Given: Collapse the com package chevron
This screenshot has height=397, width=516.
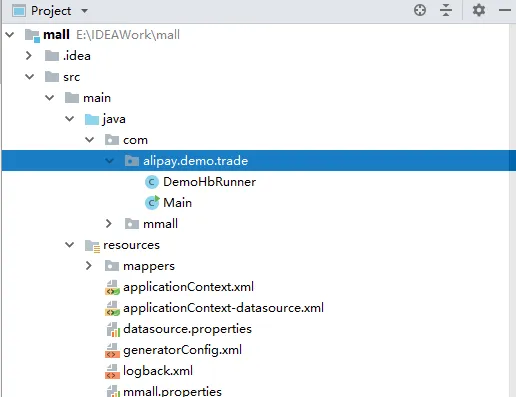Looking at the screenshot, I should (90, 140).
